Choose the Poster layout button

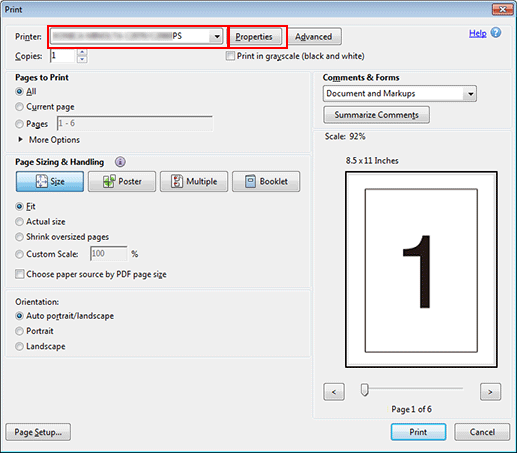[122, 181]
